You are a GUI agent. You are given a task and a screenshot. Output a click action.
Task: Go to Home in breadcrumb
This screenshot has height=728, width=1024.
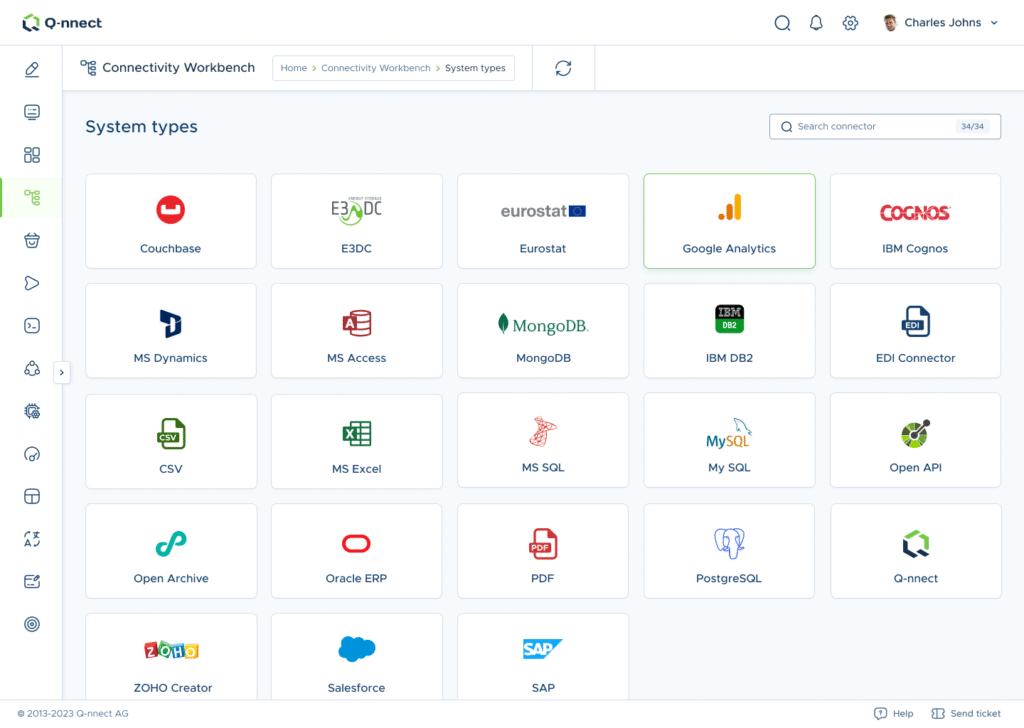(293, 68)
